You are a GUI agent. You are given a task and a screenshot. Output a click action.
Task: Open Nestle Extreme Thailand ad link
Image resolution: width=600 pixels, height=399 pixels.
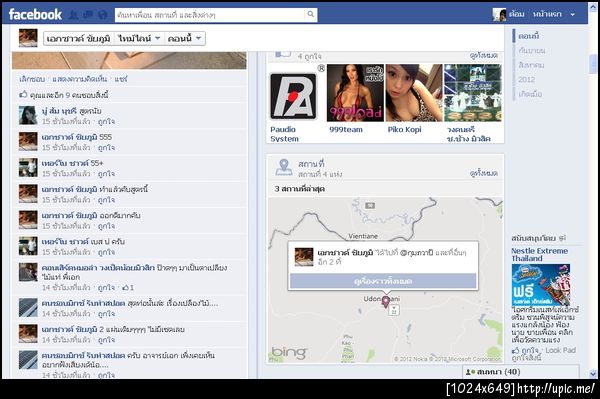[x=540, y=255]
